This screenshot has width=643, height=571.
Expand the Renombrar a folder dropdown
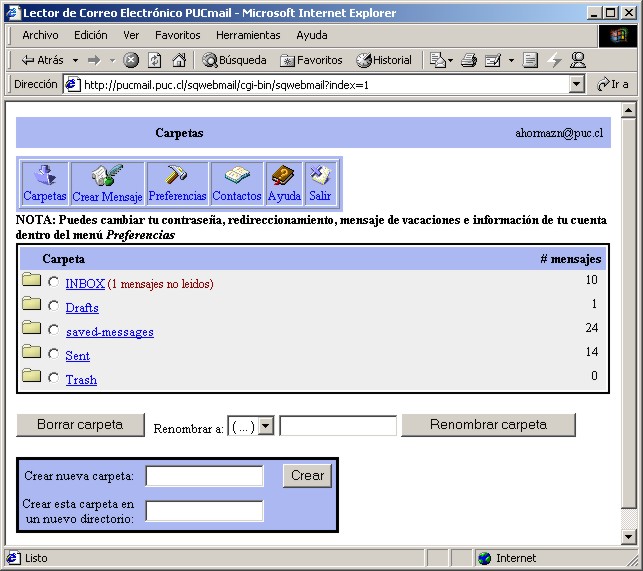(266, 426)
